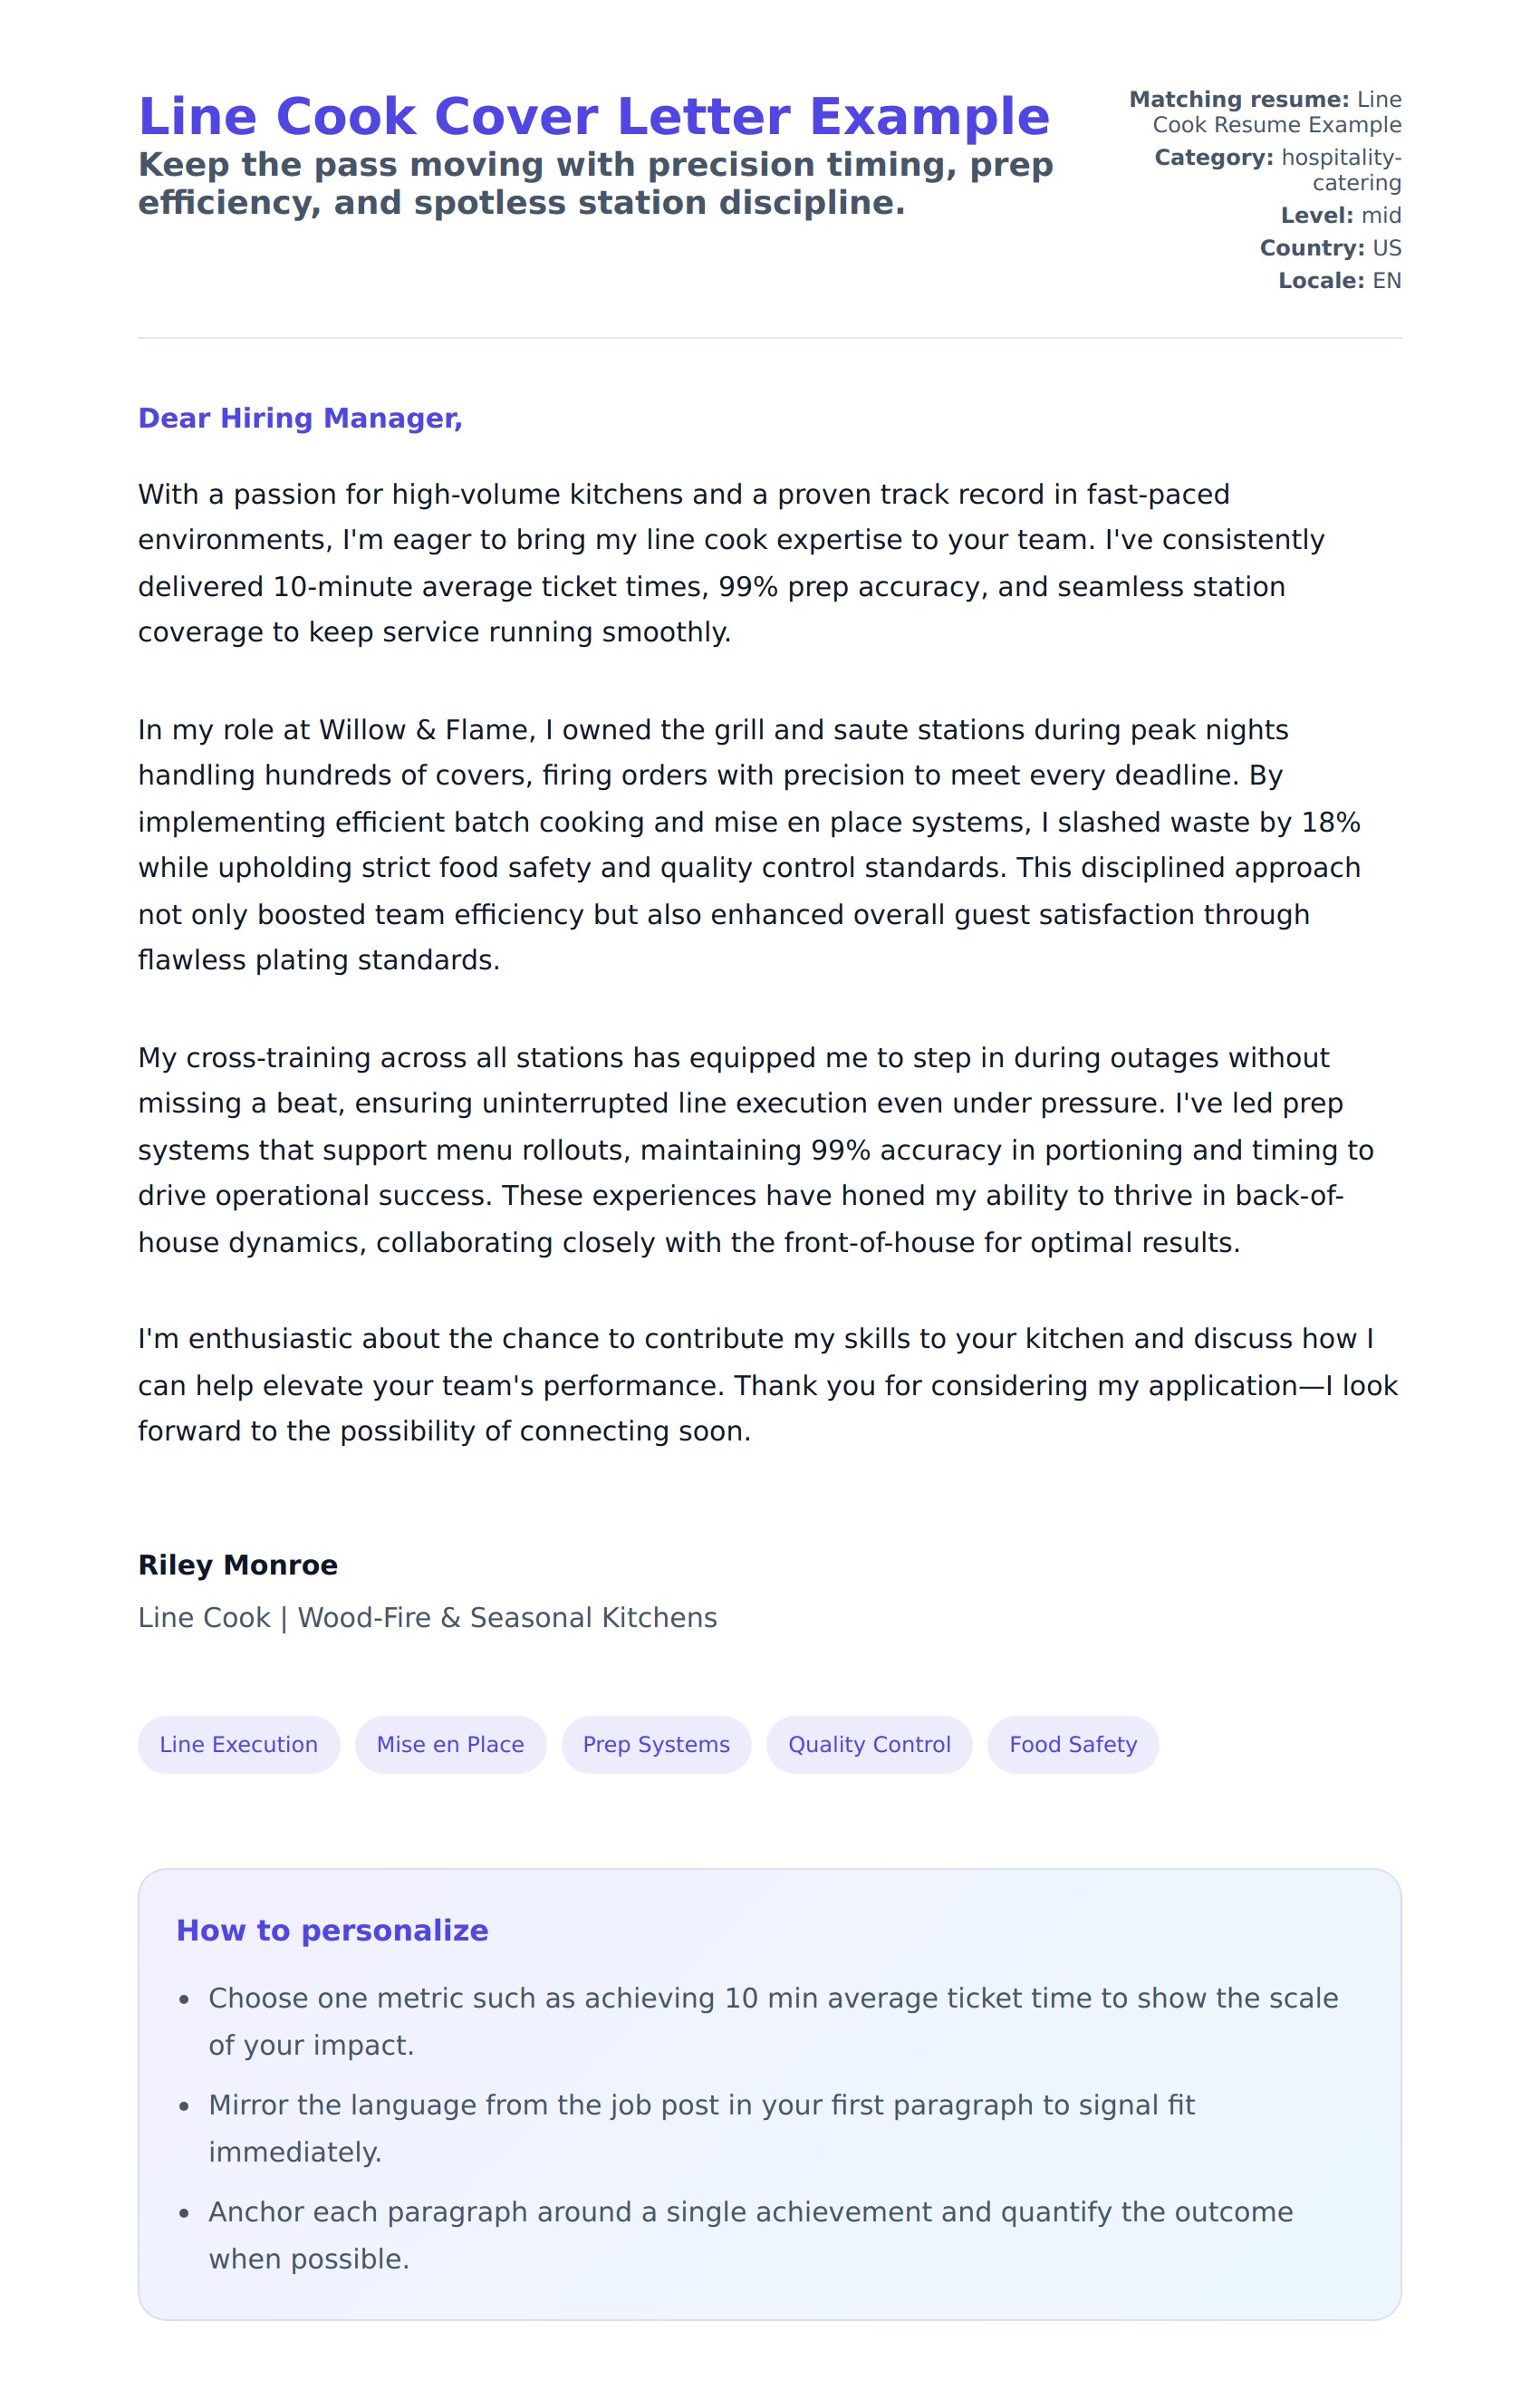The height and width of the screenshot is (2408, 1540).
Task: Click the Riley Monroe signature name
Action: coord(238,1565)
